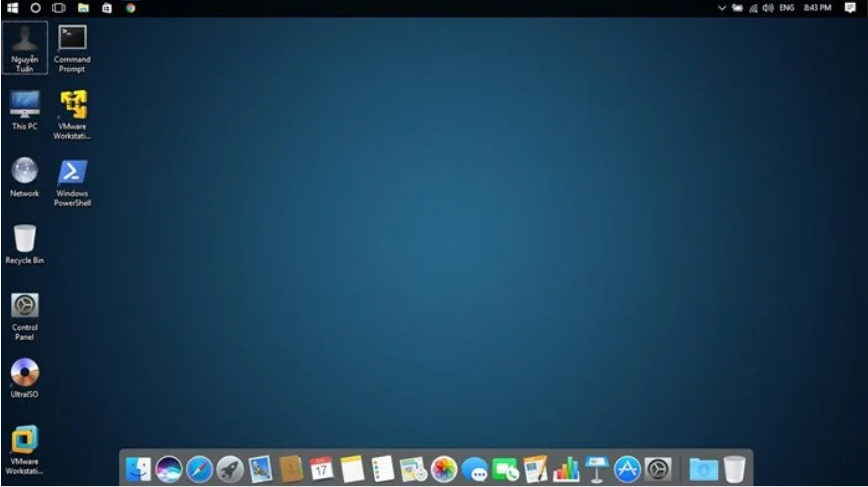Open the Maps icon in dock
The image size is (868, 487).
click(x=413, y=469)
